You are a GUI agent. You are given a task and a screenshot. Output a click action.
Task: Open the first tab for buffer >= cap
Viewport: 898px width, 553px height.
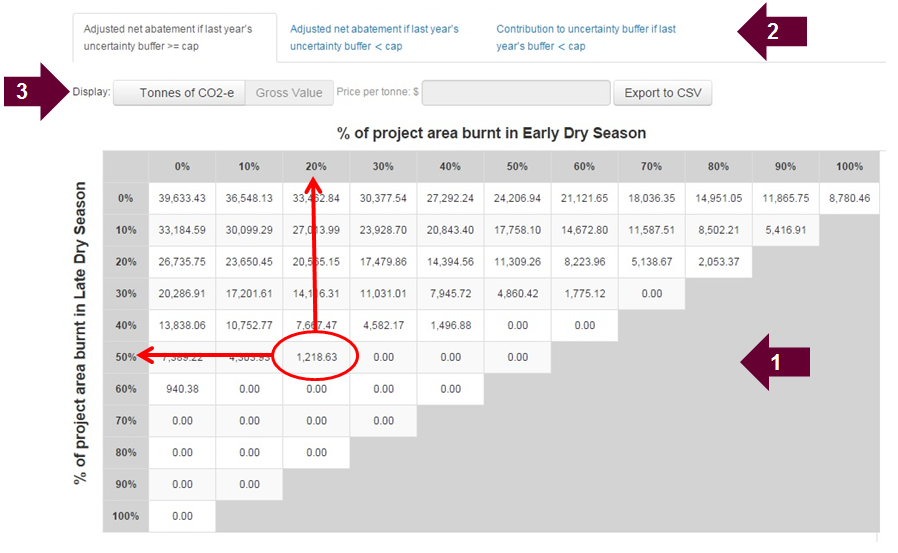click(168, 38)
